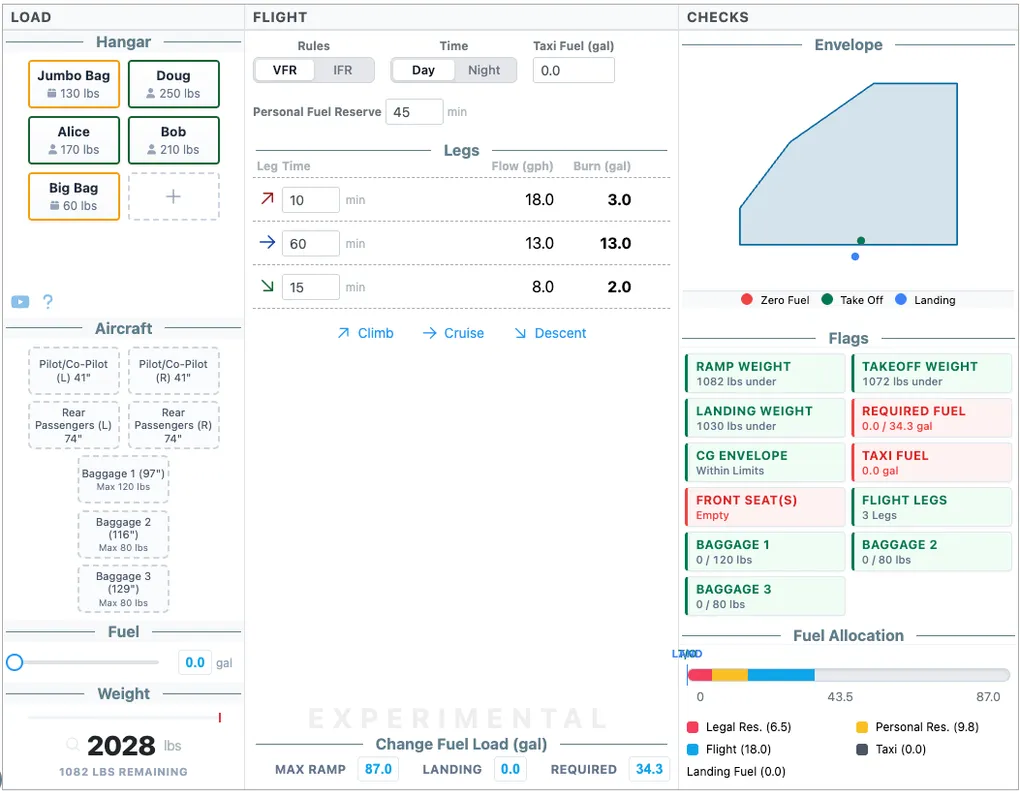Set flight time to Night
1020x791 pixels.
(x=484, y=70)
